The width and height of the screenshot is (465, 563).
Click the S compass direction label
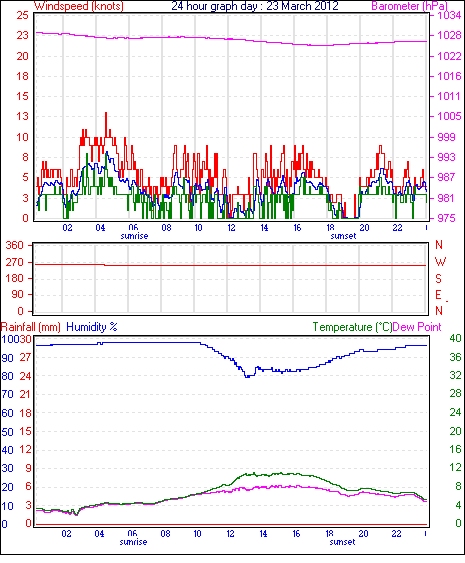click(x=438, y=278)
